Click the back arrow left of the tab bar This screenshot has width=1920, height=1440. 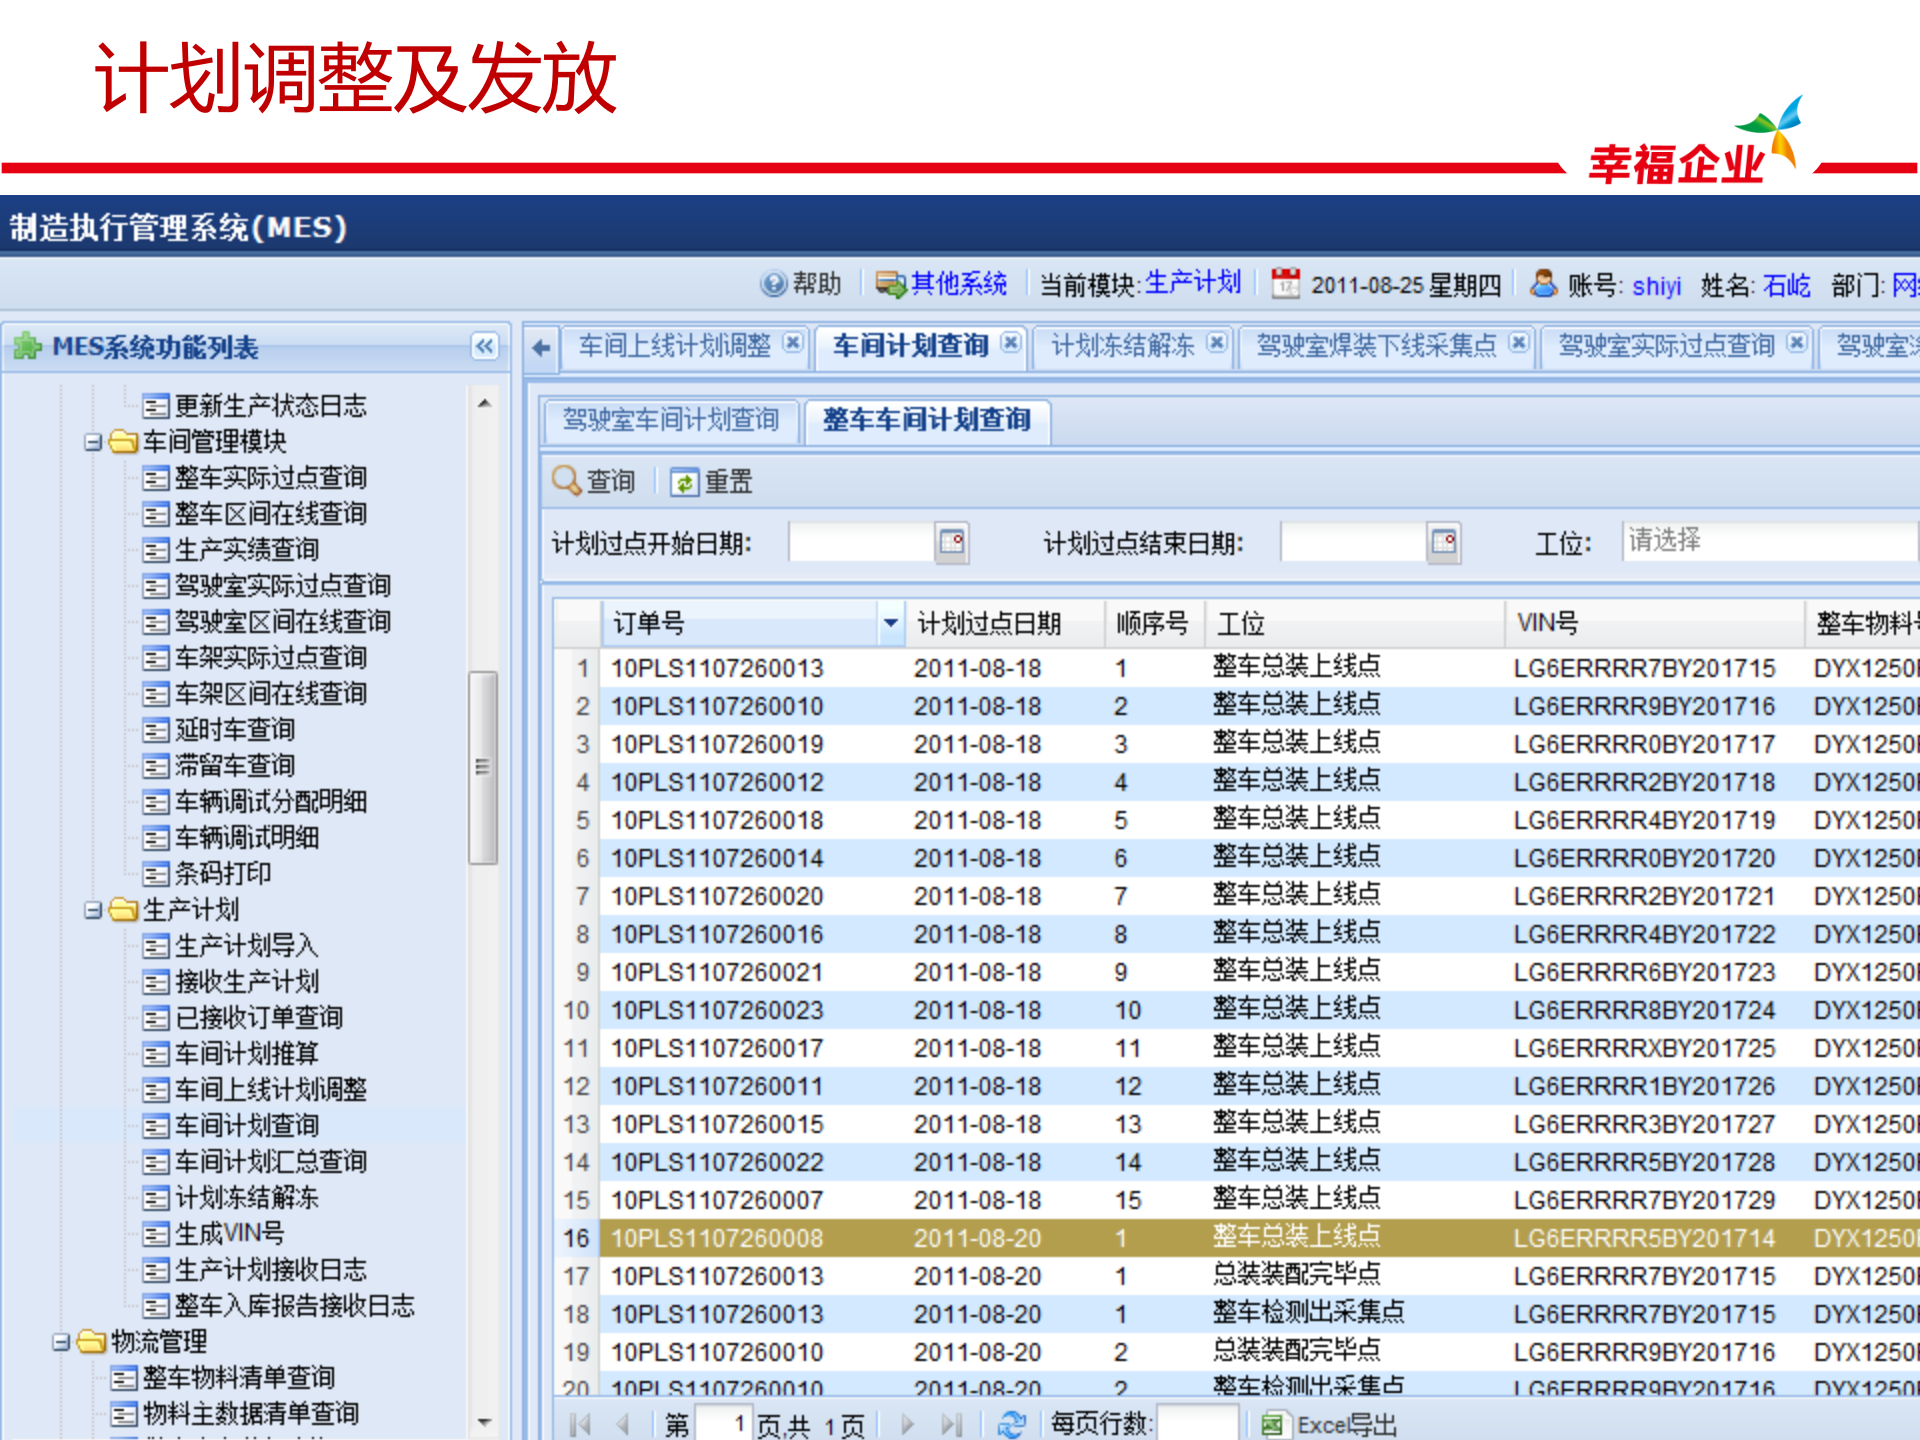[541, 347]
